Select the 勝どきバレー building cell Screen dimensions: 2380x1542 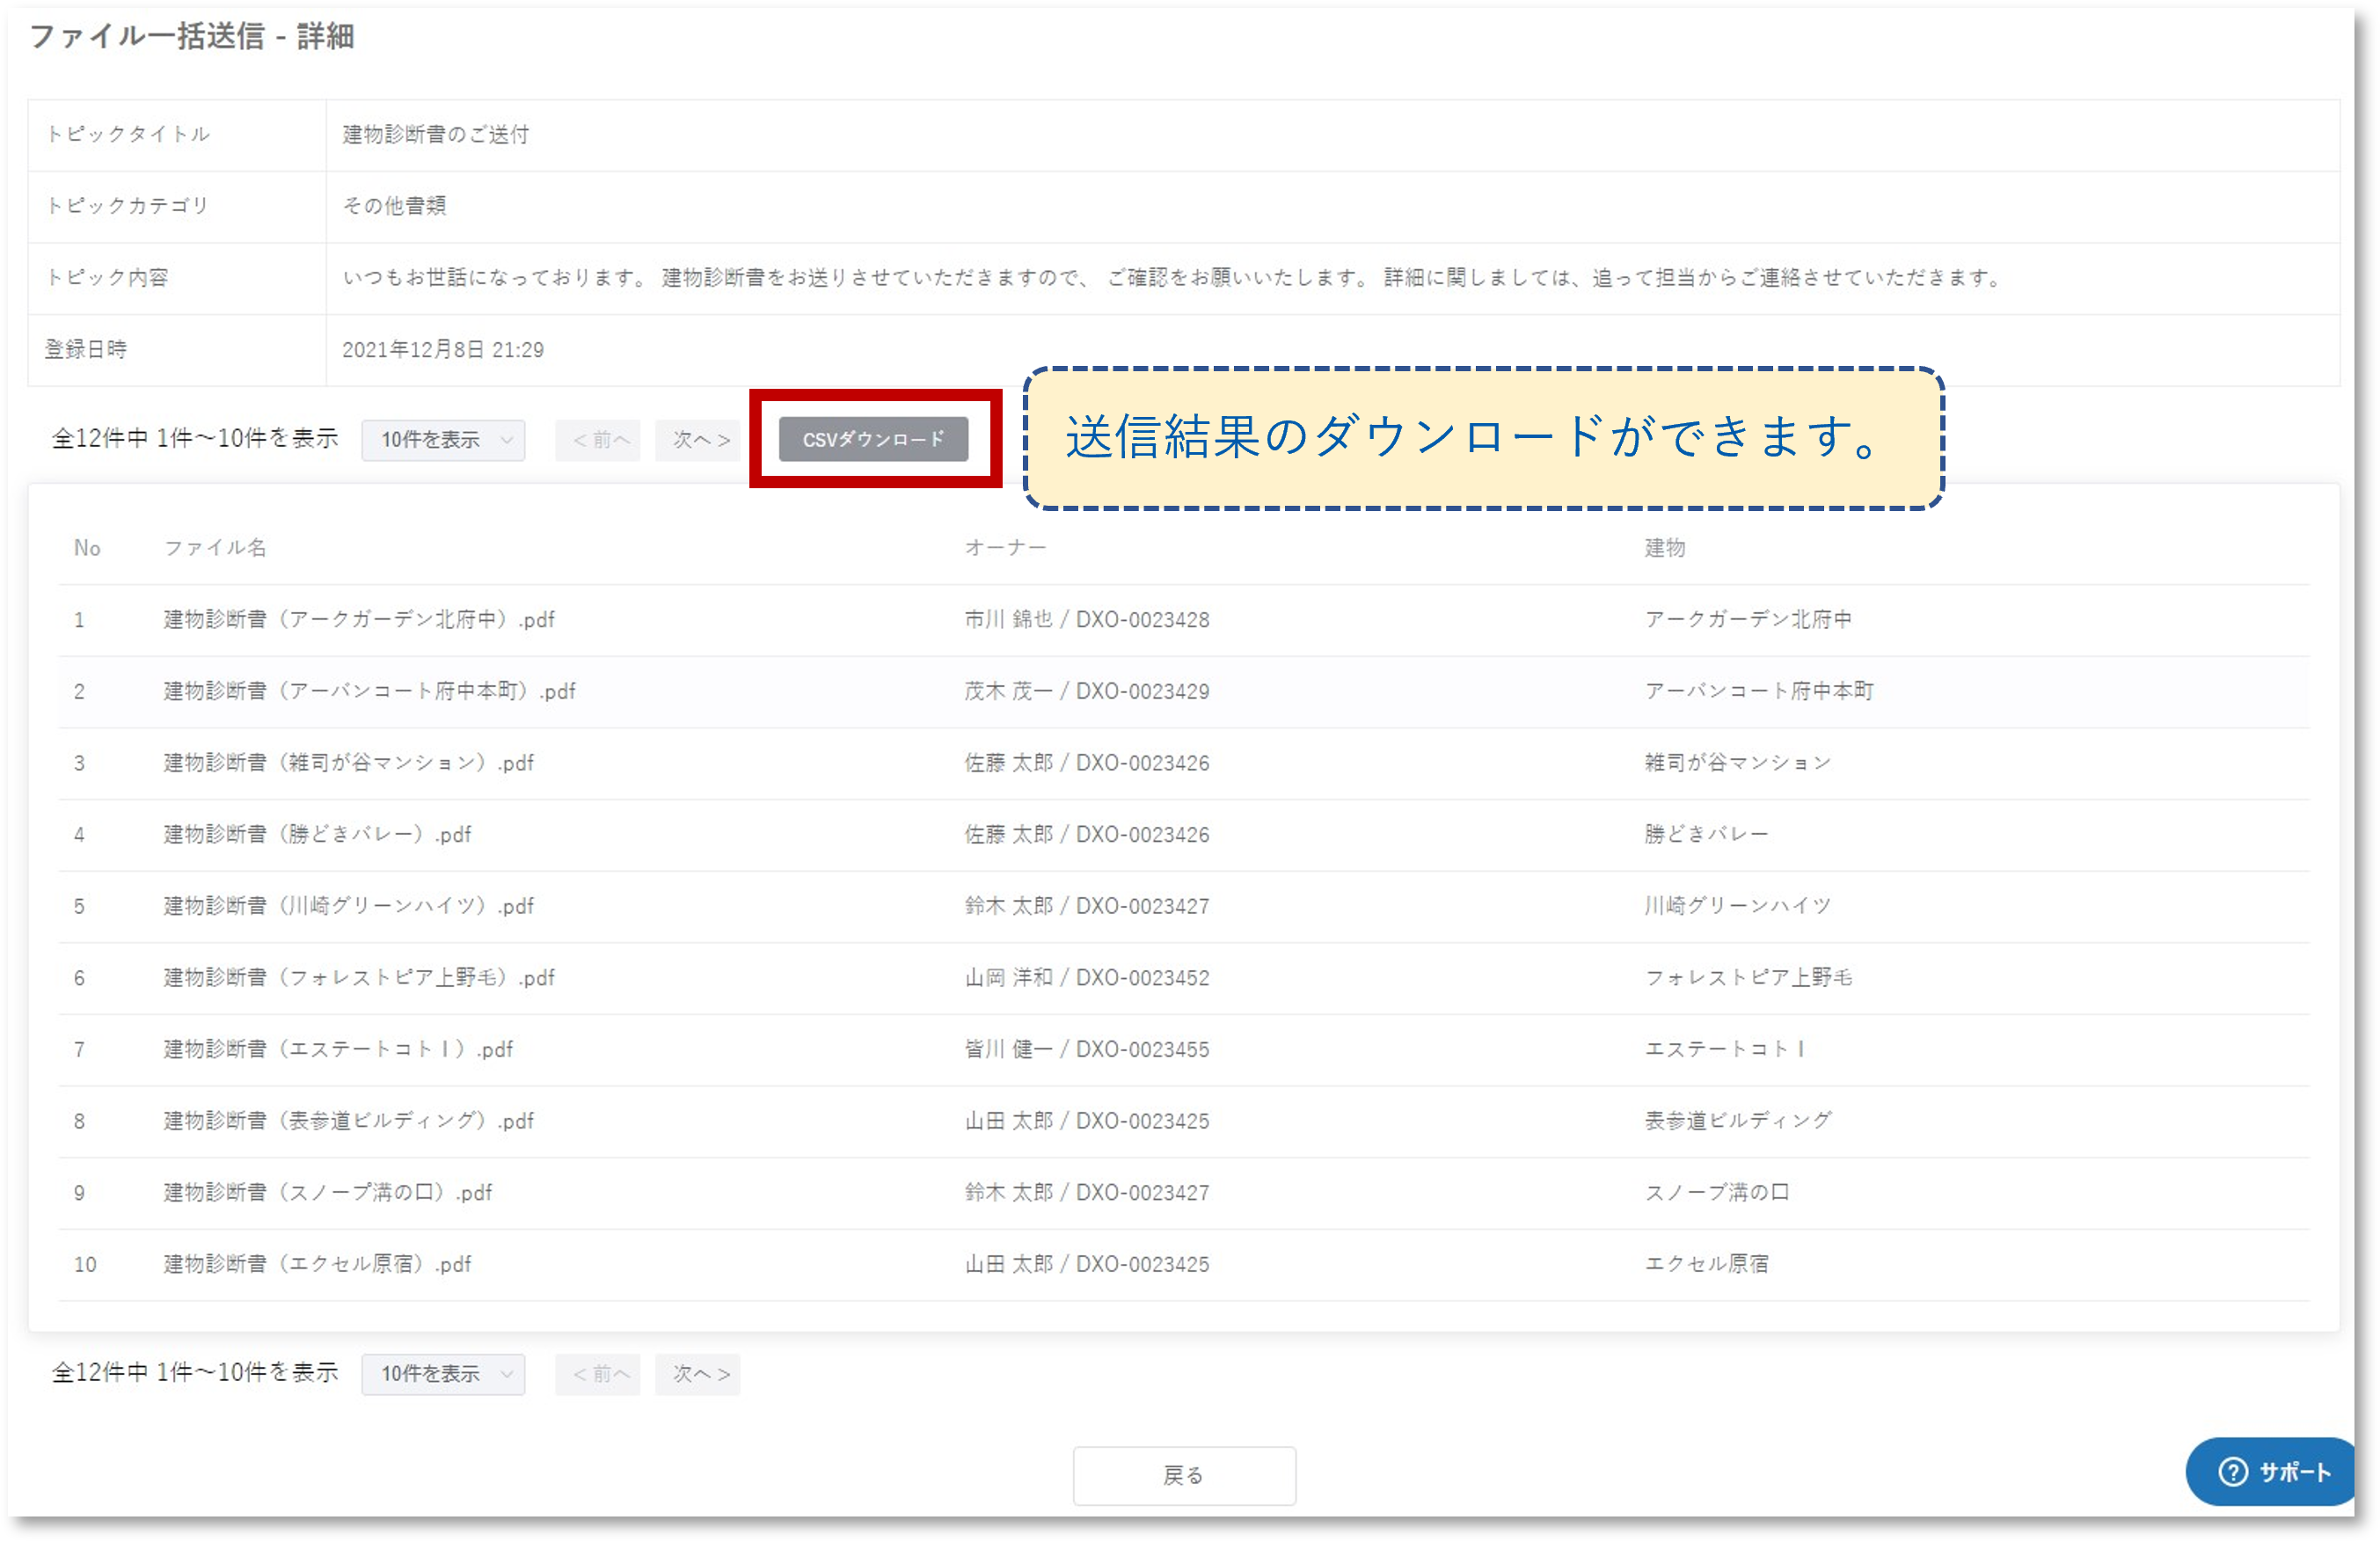tap(1706, 834)
